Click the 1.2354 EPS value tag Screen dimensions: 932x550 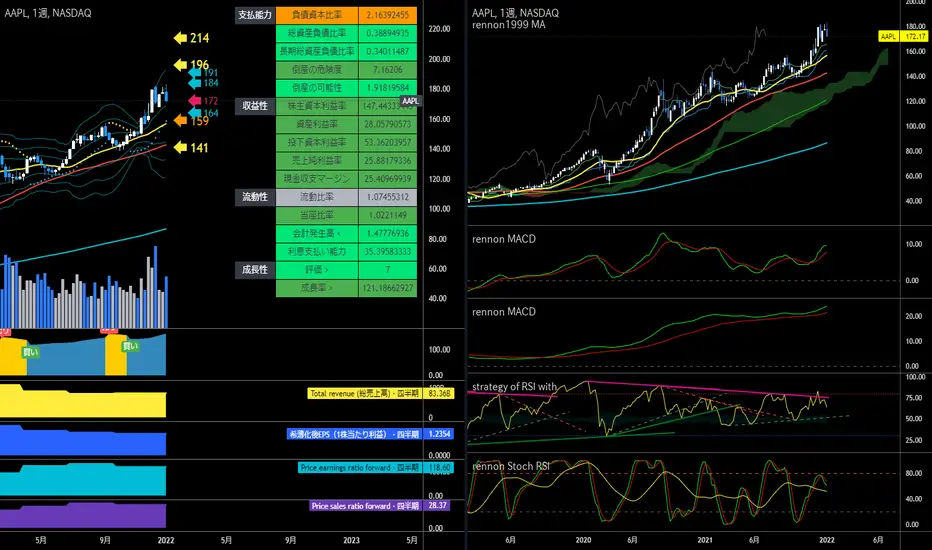439,434
